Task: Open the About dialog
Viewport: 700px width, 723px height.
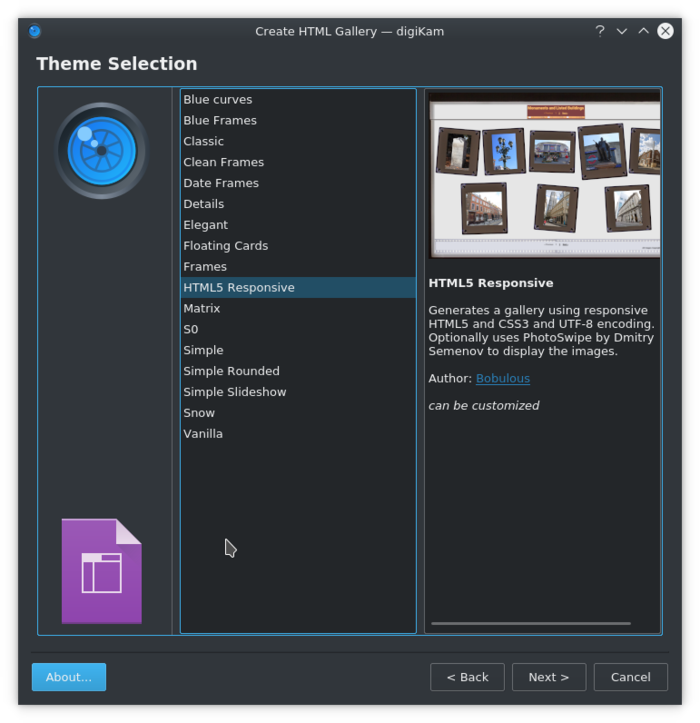Action: 69,677
